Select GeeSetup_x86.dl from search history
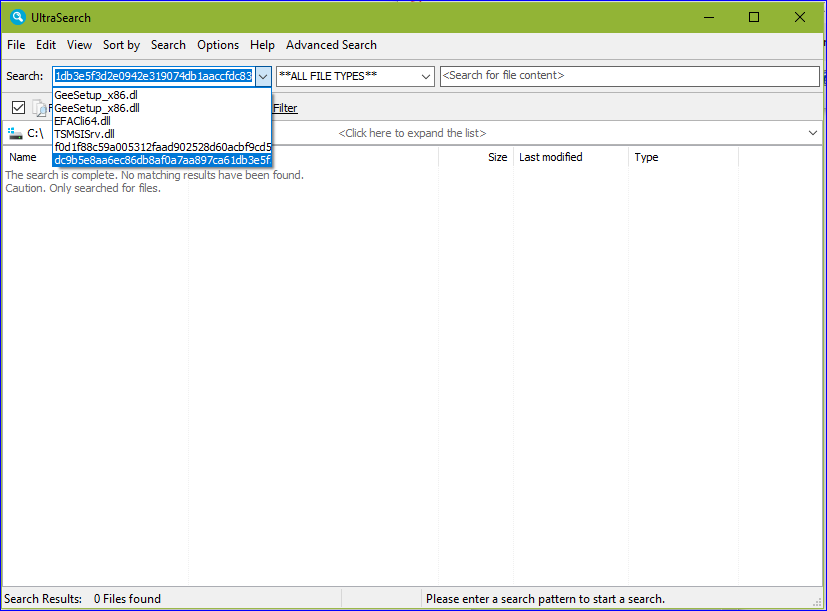The width and height of the screenshot is (827, 611). (x=162, y=95)
